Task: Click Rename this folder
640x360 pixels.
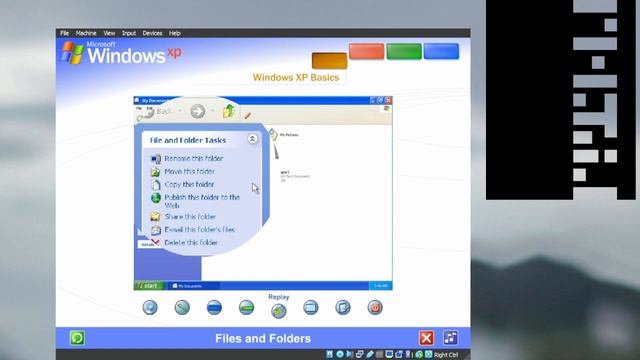Action: tap(193, 158)
